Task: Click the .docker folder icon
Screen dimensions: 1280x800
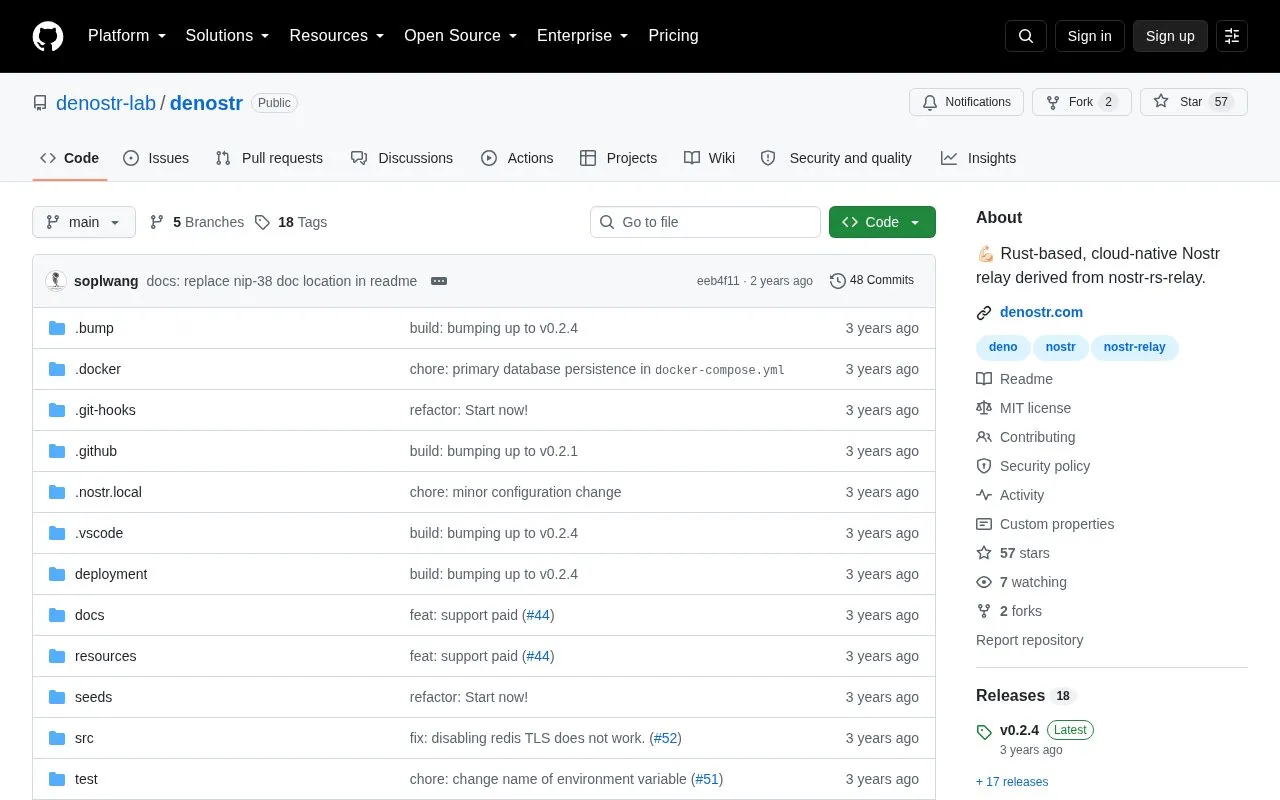Action: pos(57,369)
